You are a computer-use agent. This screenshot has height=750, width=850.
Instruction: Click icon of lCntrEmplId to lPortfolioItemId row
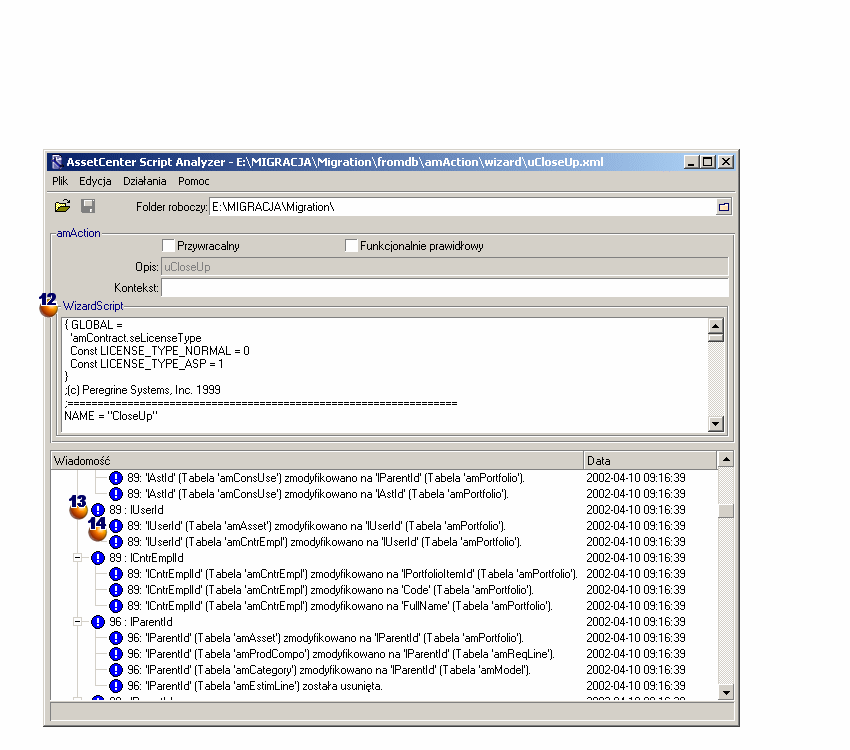point(116,574)
